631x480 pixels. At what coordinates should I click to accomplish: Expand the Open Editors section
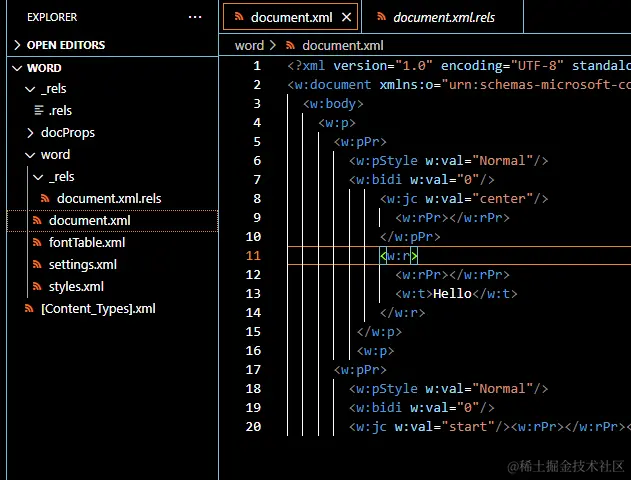[x=18, y=45]
